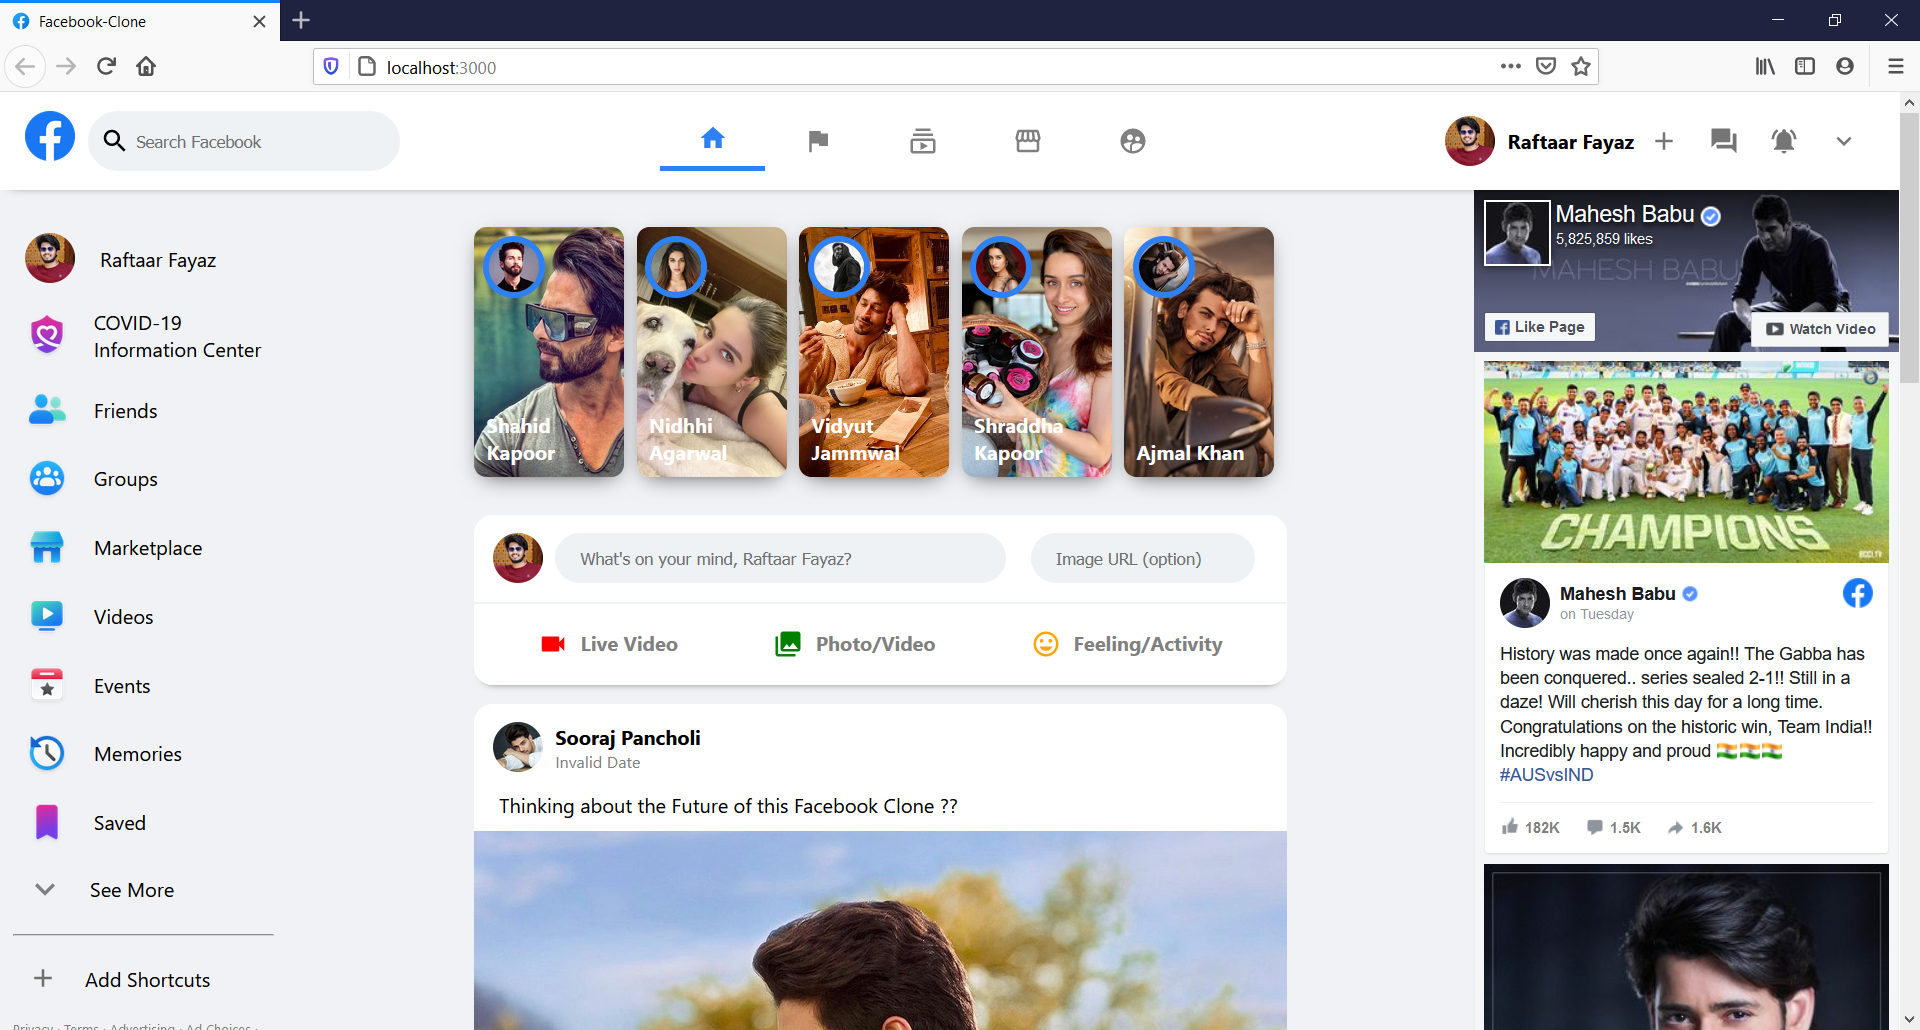1920x1030 pixels.
Task: Click the page vertical scrollbar thumb
Action: [x=1909, y=247]
